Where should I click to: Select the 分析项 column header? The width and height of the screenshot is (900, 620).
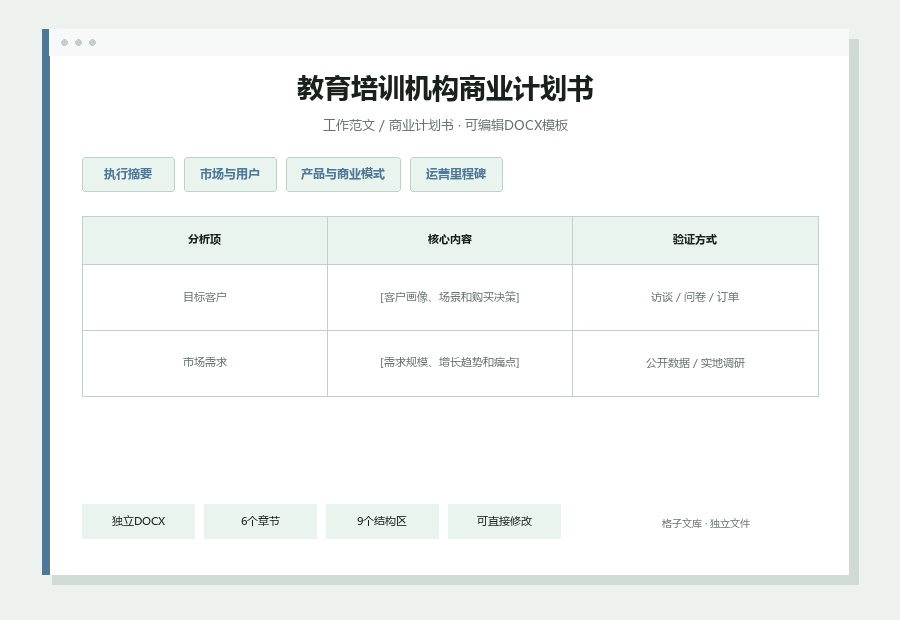tap(205, 240)
